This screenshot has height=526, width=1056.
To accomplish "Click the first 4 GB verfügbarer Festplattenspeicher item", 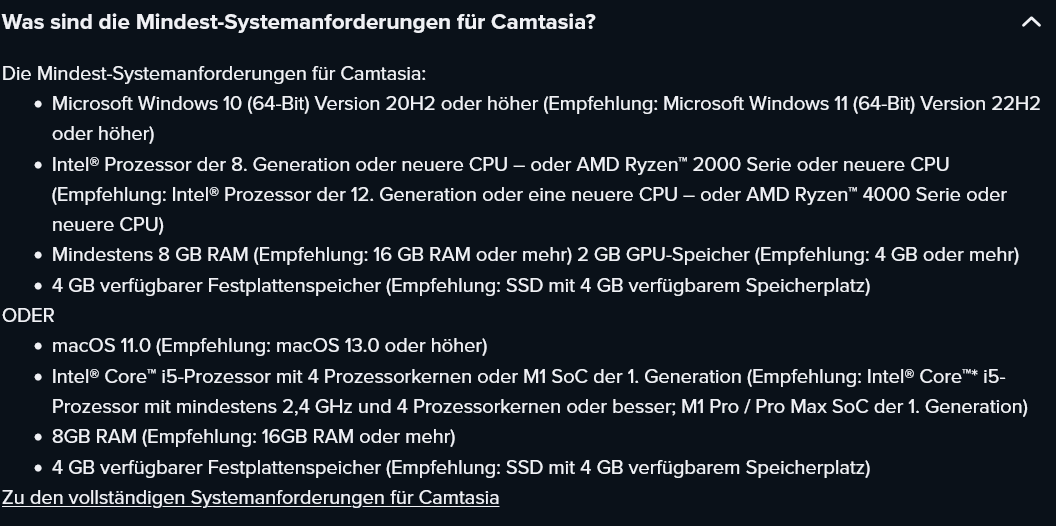I will [x=461, y=286].
